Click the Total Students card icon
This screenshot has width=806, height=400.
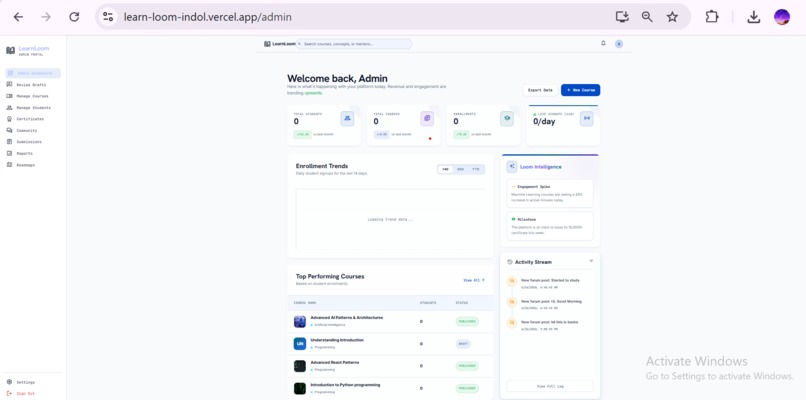point(347,119)
